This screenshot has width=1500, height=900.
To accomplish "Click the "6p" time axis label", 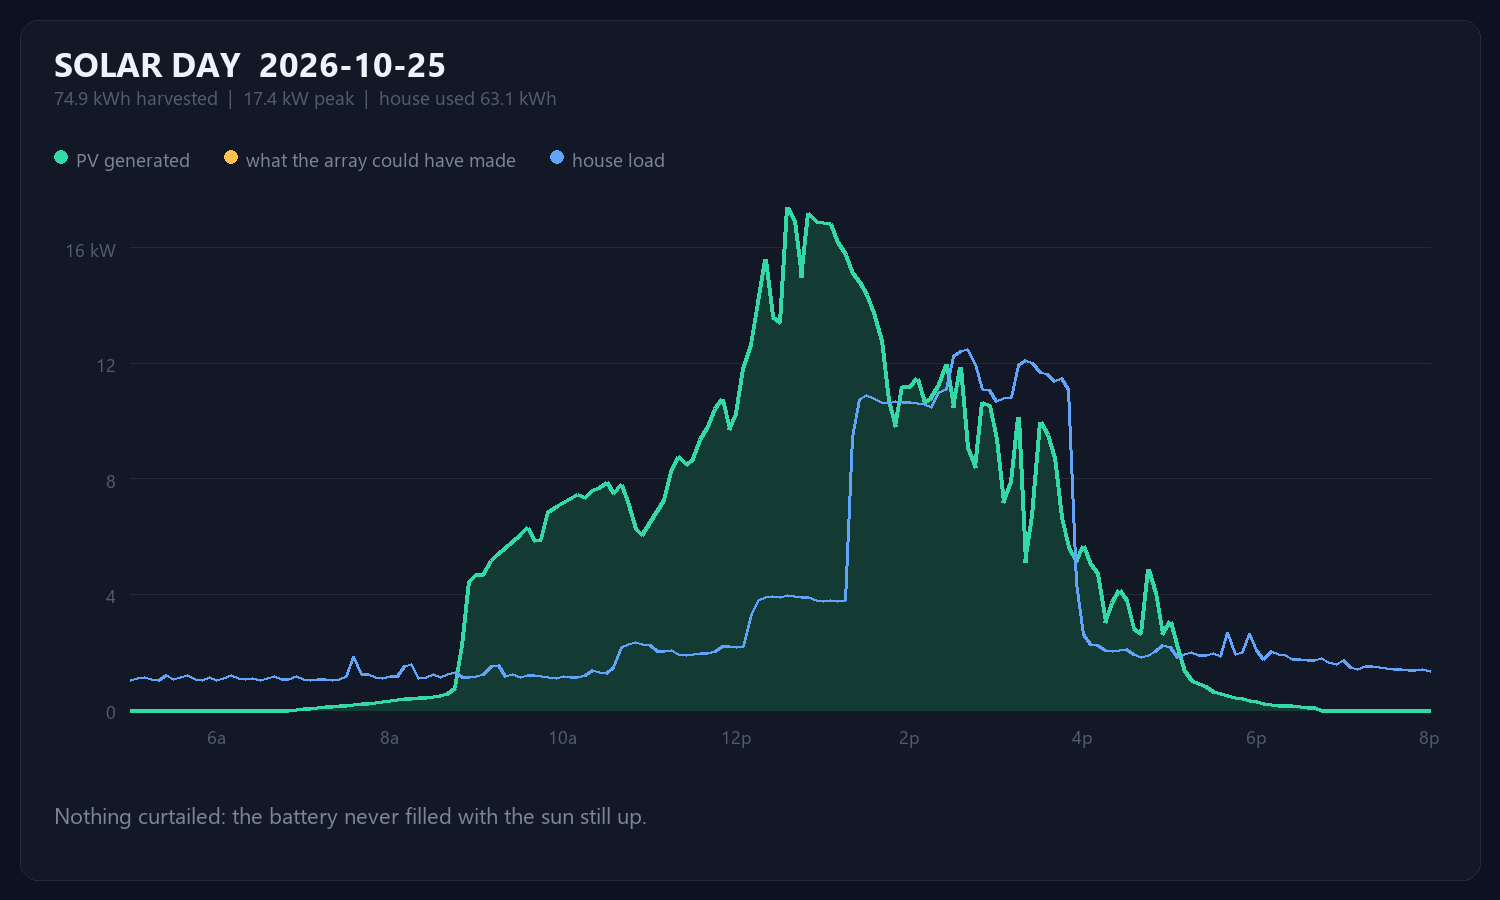I will click(1256, 738).
